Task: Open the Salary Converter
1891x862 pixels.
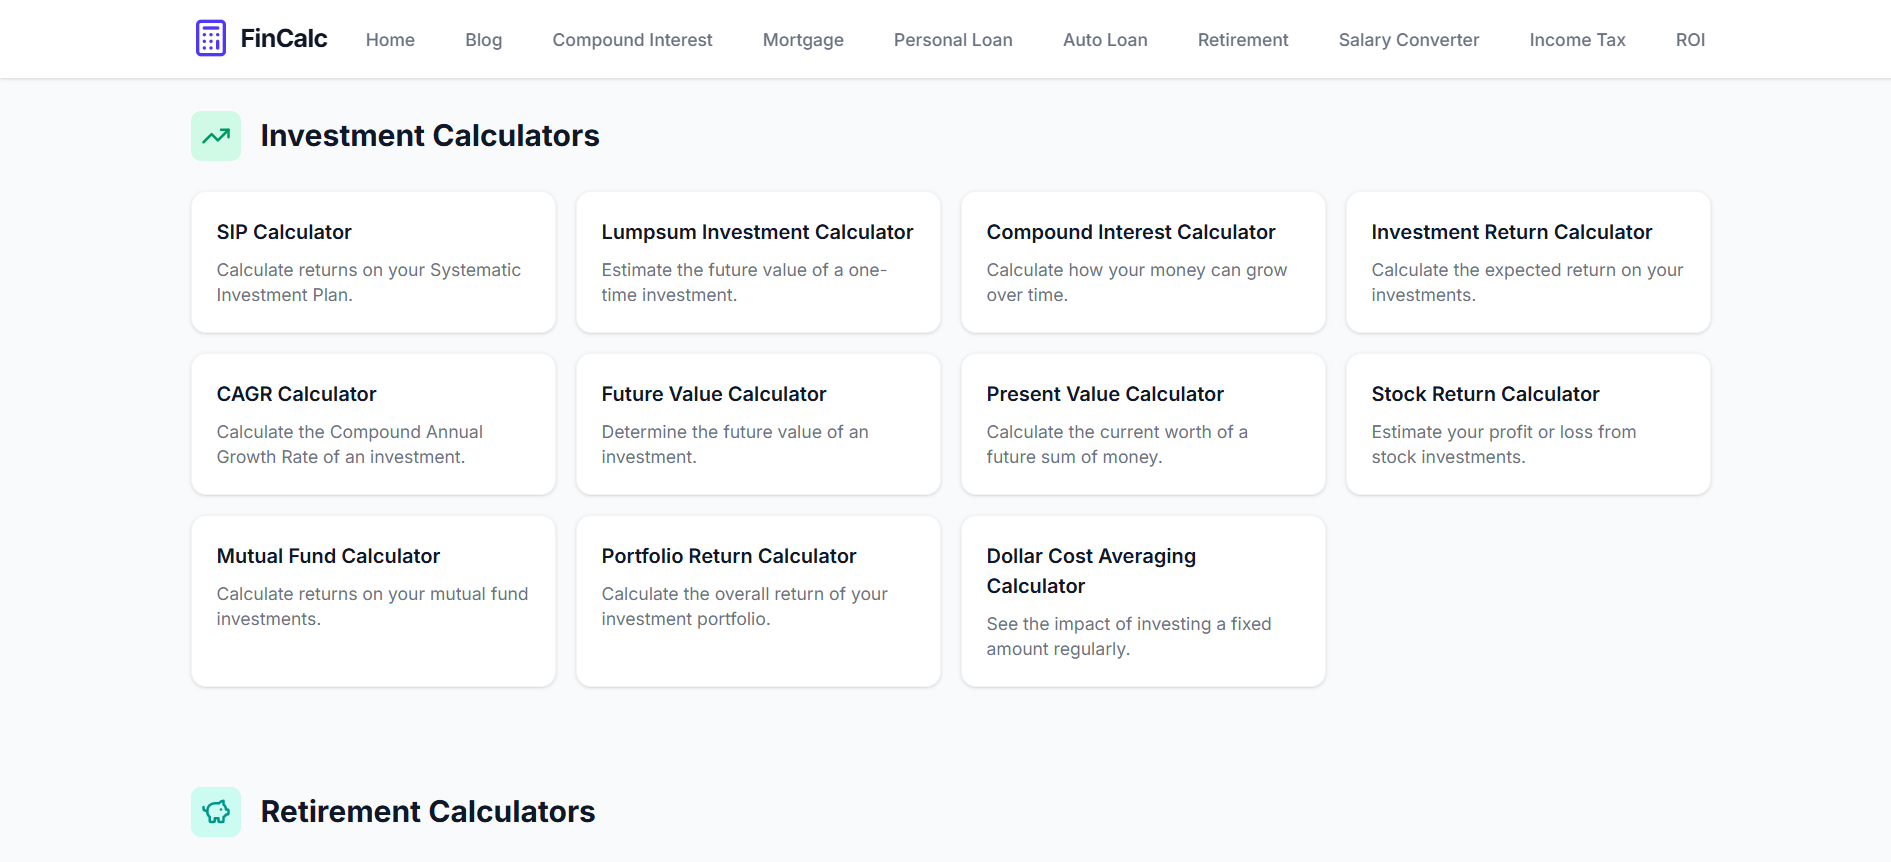Action: click(1408, 40)
